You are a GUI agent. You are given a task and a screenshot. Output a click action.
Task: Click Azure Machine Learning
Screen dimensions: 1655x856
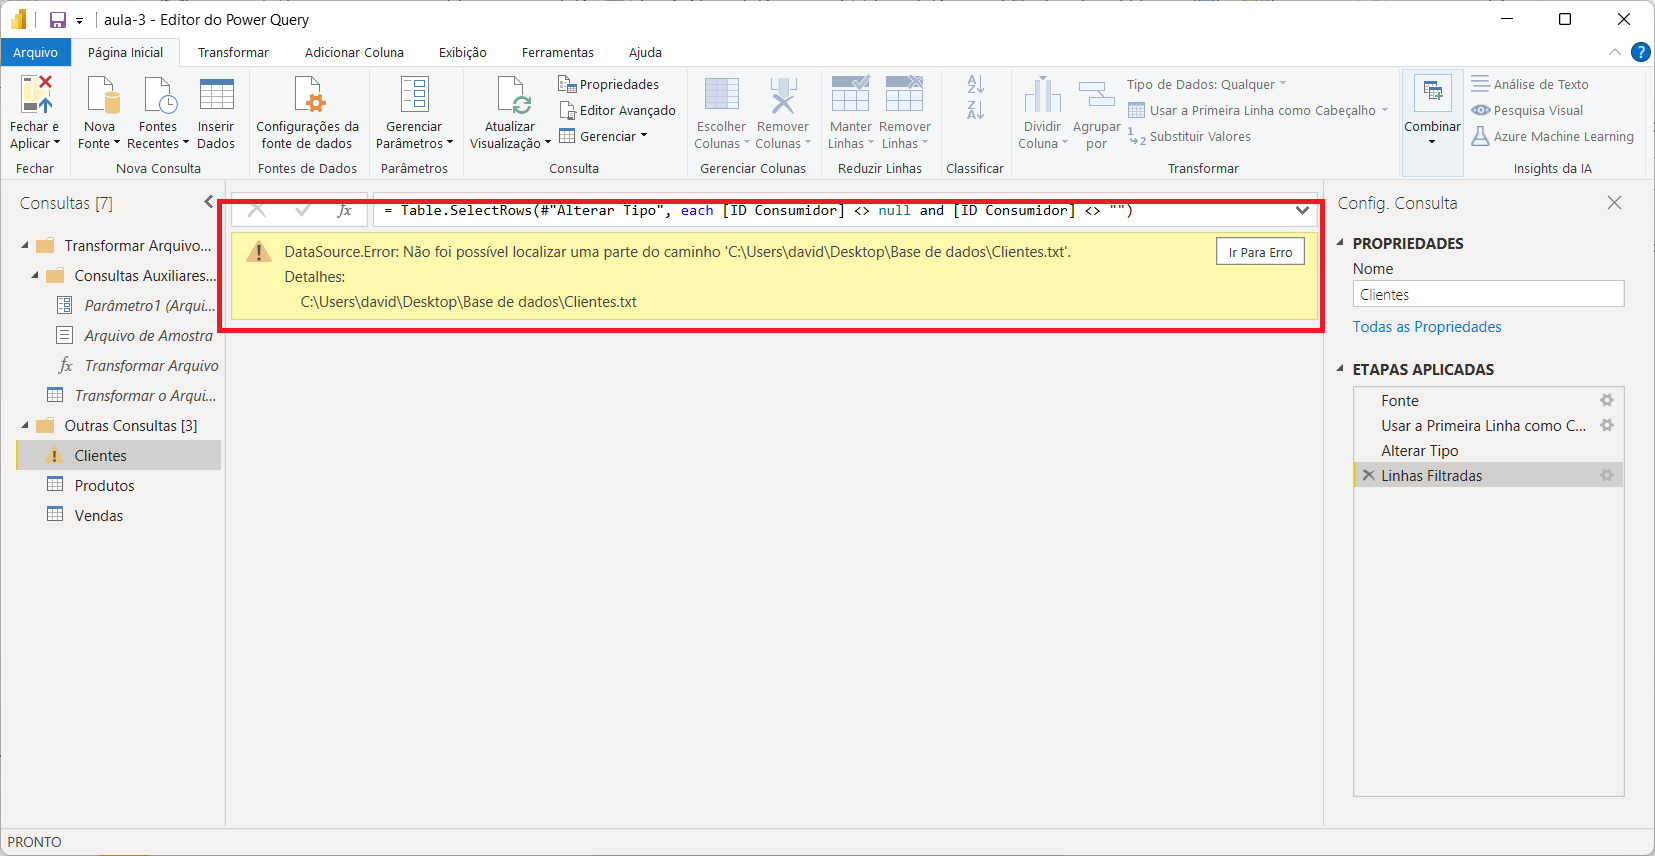1552,136
